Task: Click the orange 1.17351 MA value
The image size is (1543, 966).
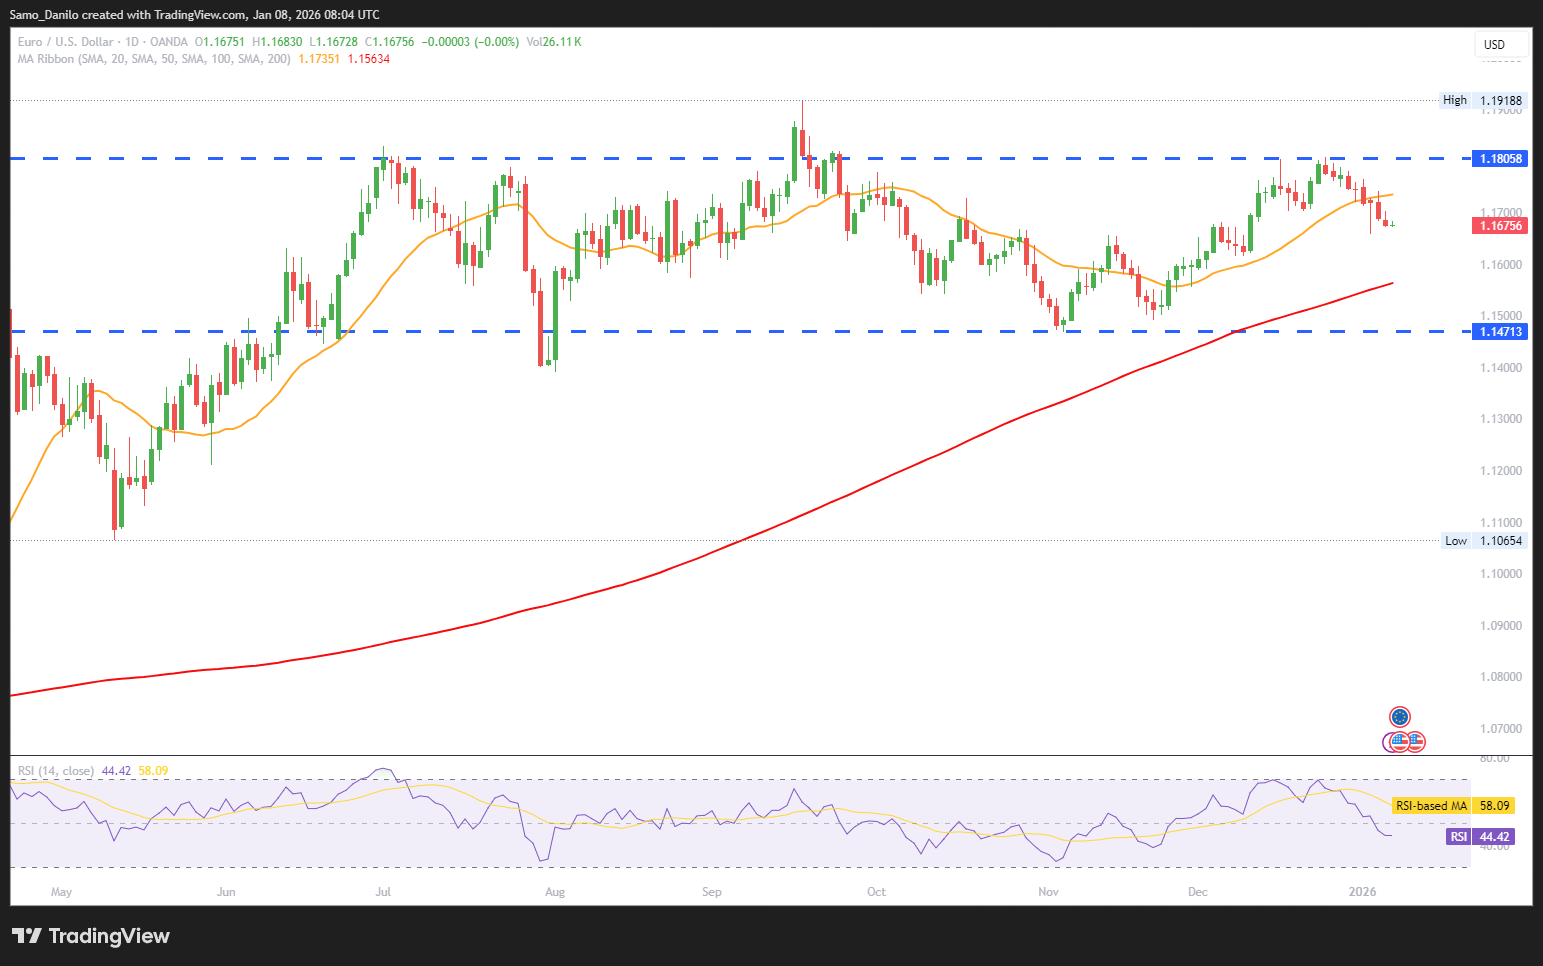Action: pyautogui.click(x=319, y=59)
